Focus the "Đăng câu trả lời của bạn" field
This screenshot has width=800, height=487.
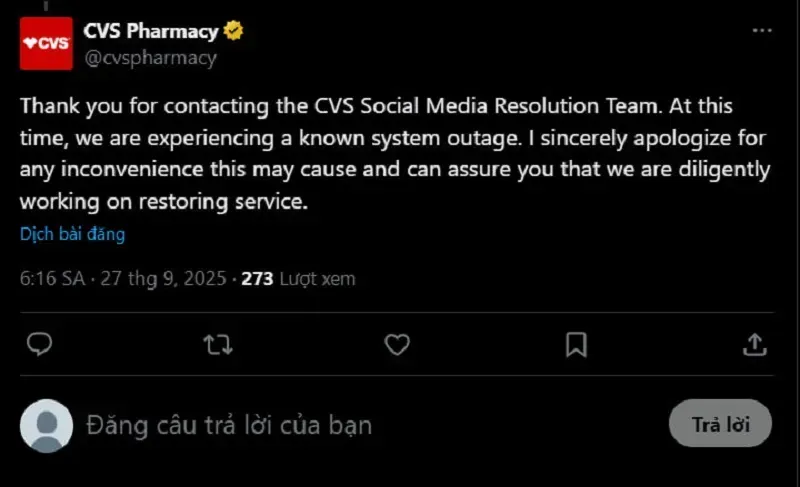click(230, 425)
